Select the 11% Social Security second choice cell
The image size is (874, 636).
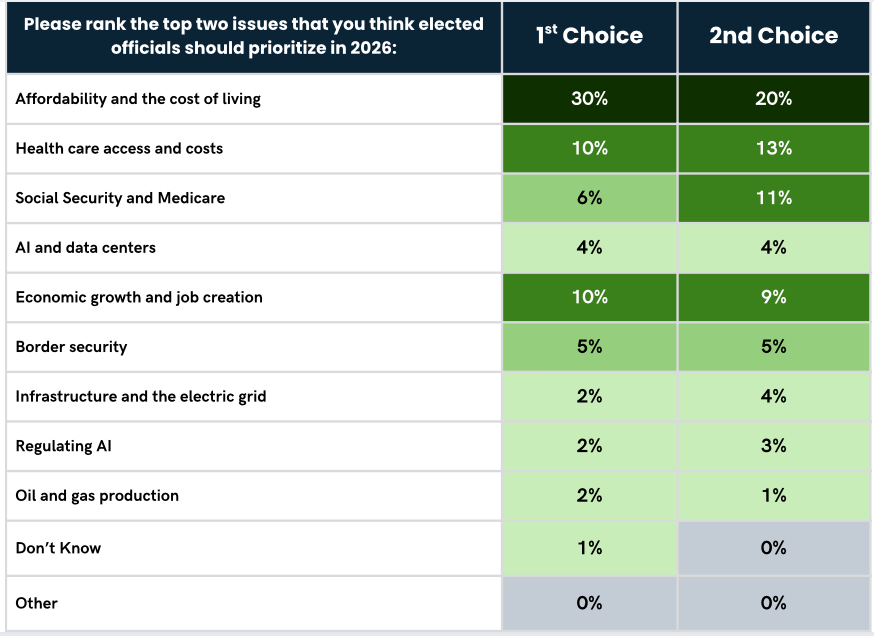click(x=774, y=198)
